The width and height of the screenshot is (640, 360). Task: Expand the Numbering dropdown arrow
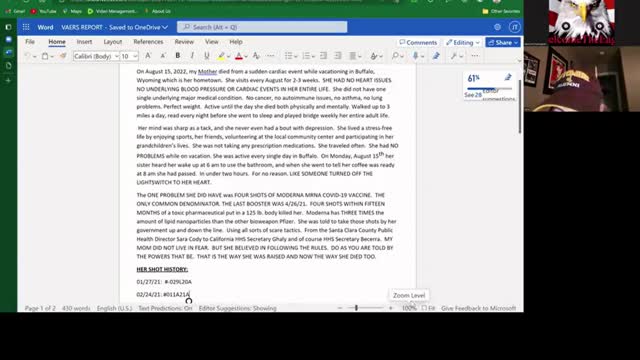(313, 56)
